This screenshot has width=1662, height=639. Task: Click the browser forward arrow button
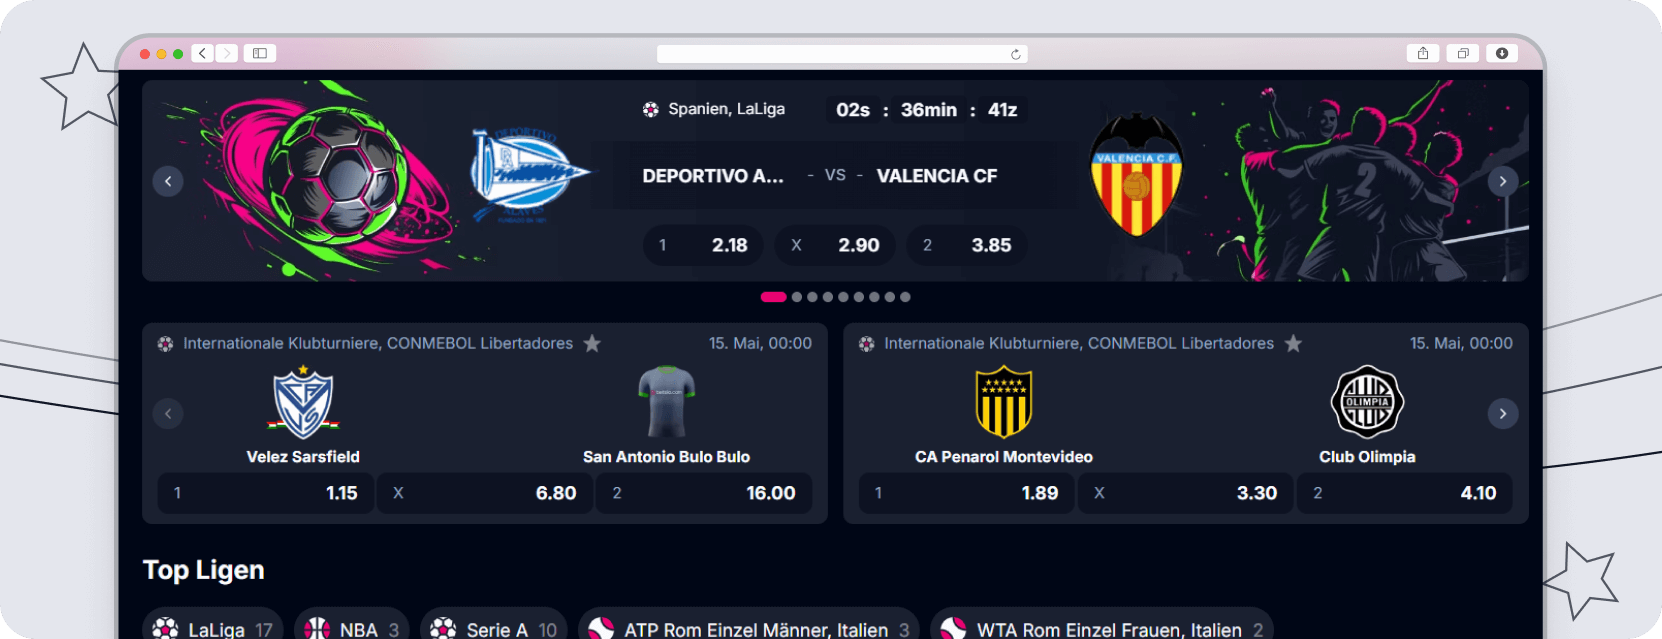[227, 53]
